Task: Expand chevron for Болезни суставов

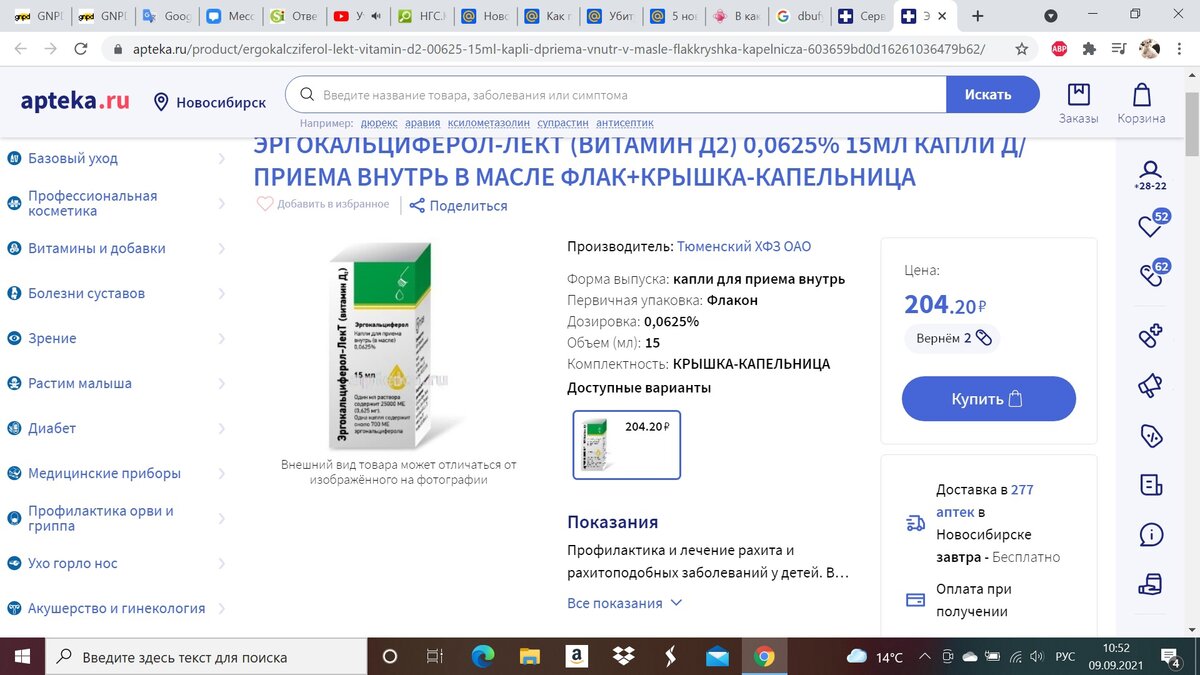Action: coord(221,293)
